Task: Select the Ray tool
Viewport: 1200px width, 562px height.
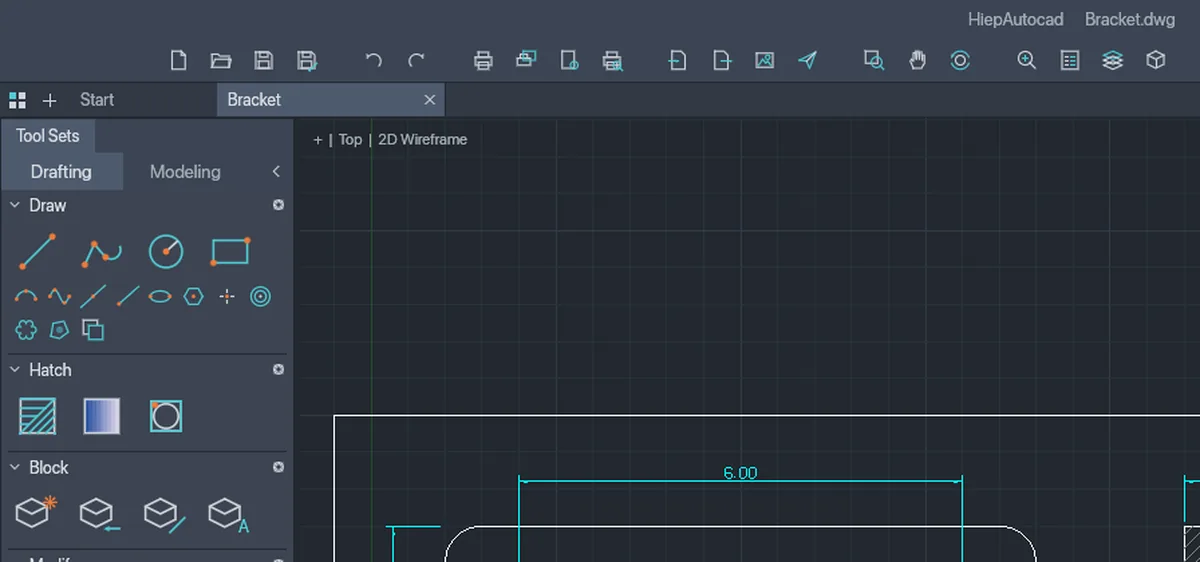Action: point(128,296)
